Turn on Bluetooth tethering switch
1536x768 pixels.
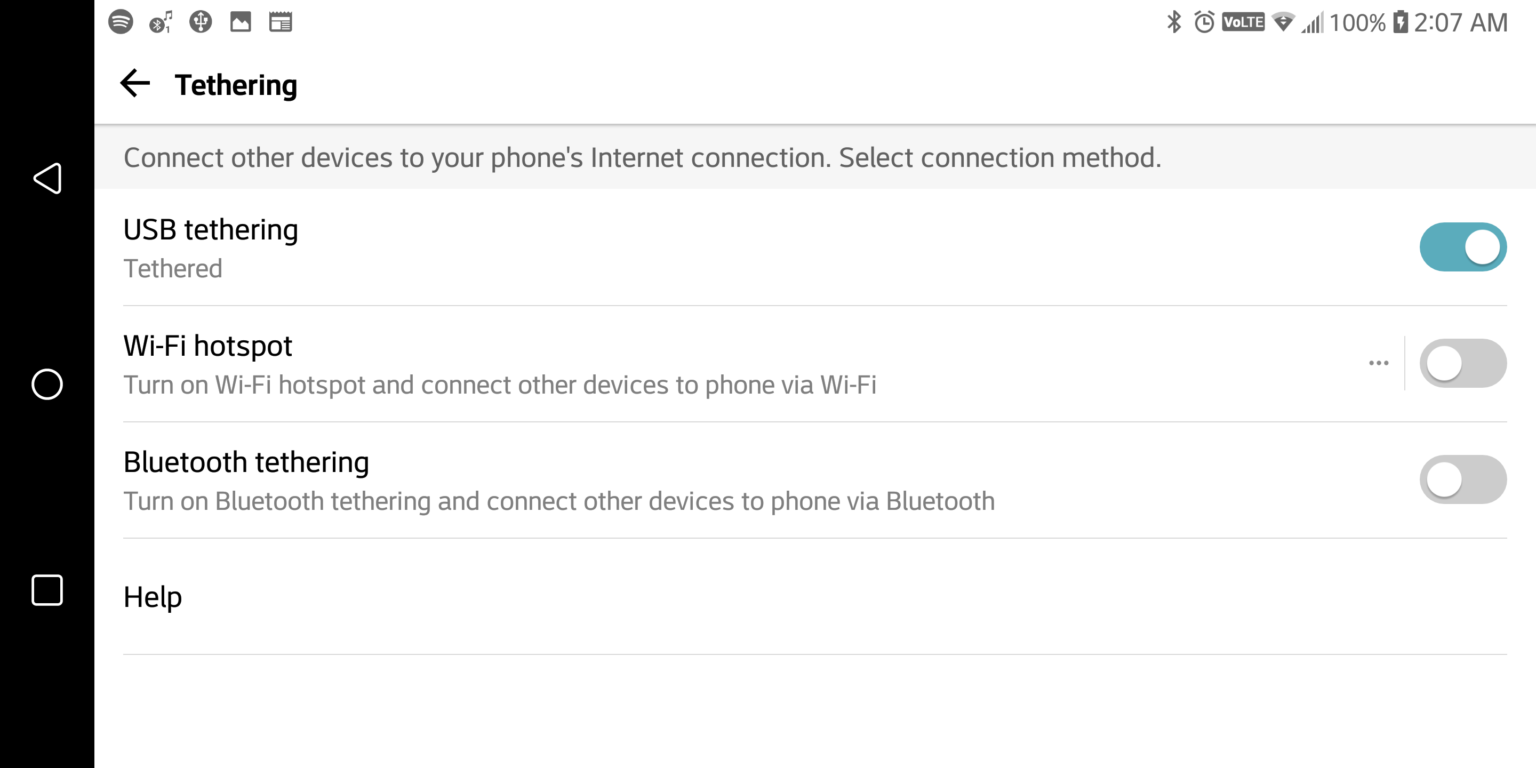pos(1463,479)
